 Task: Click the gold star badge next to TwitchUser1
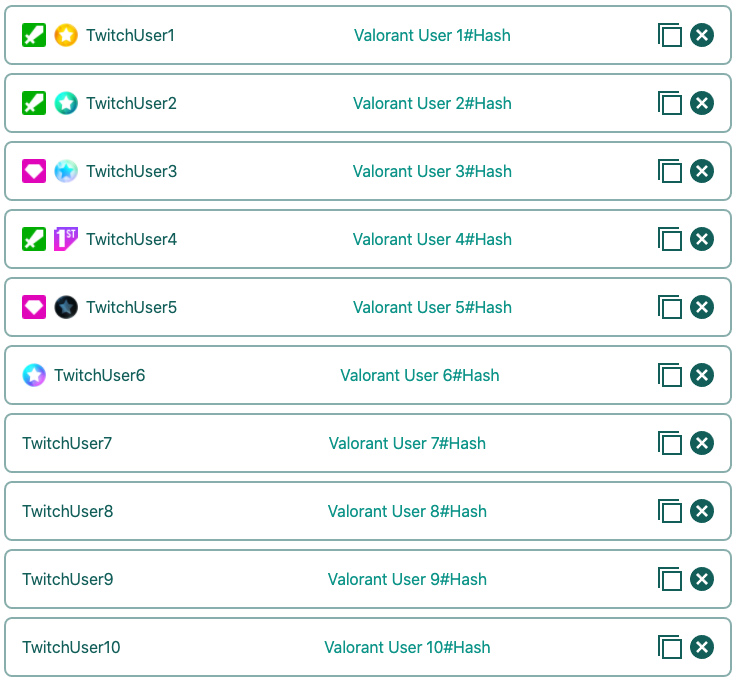tap(66, 35)
